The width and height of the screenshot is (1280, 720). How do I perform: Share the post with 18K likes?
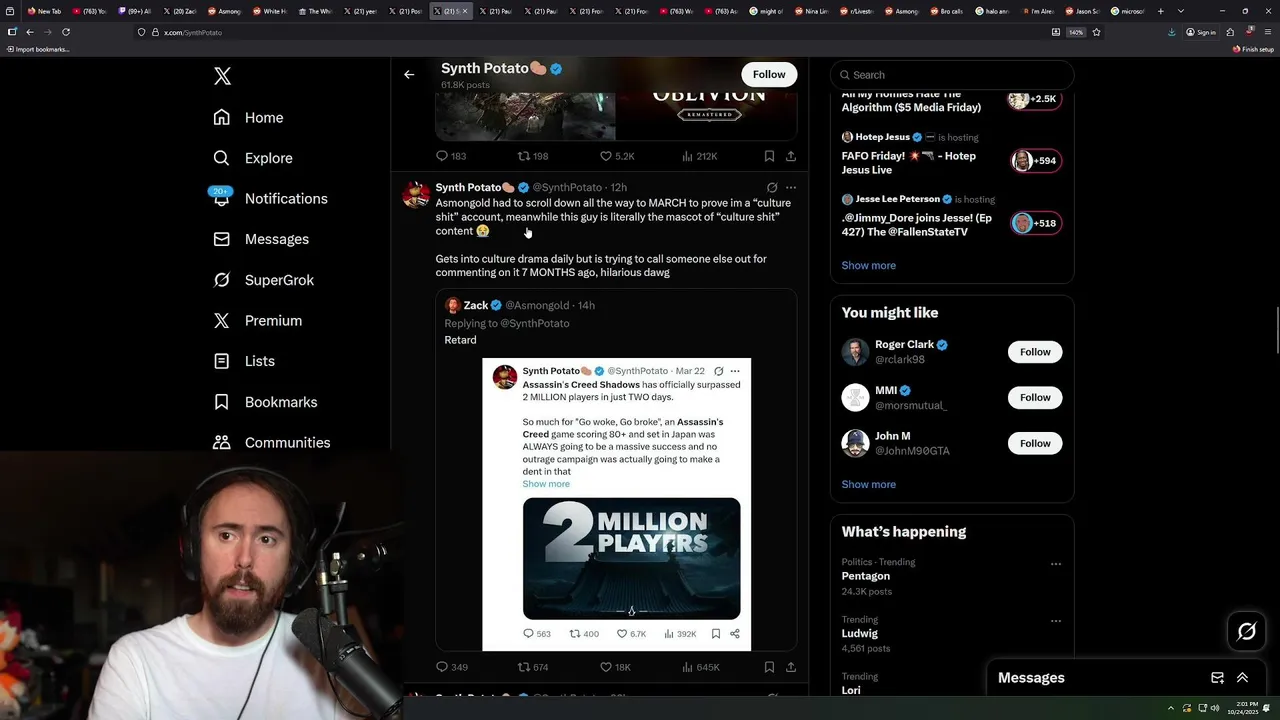point(791,667)
